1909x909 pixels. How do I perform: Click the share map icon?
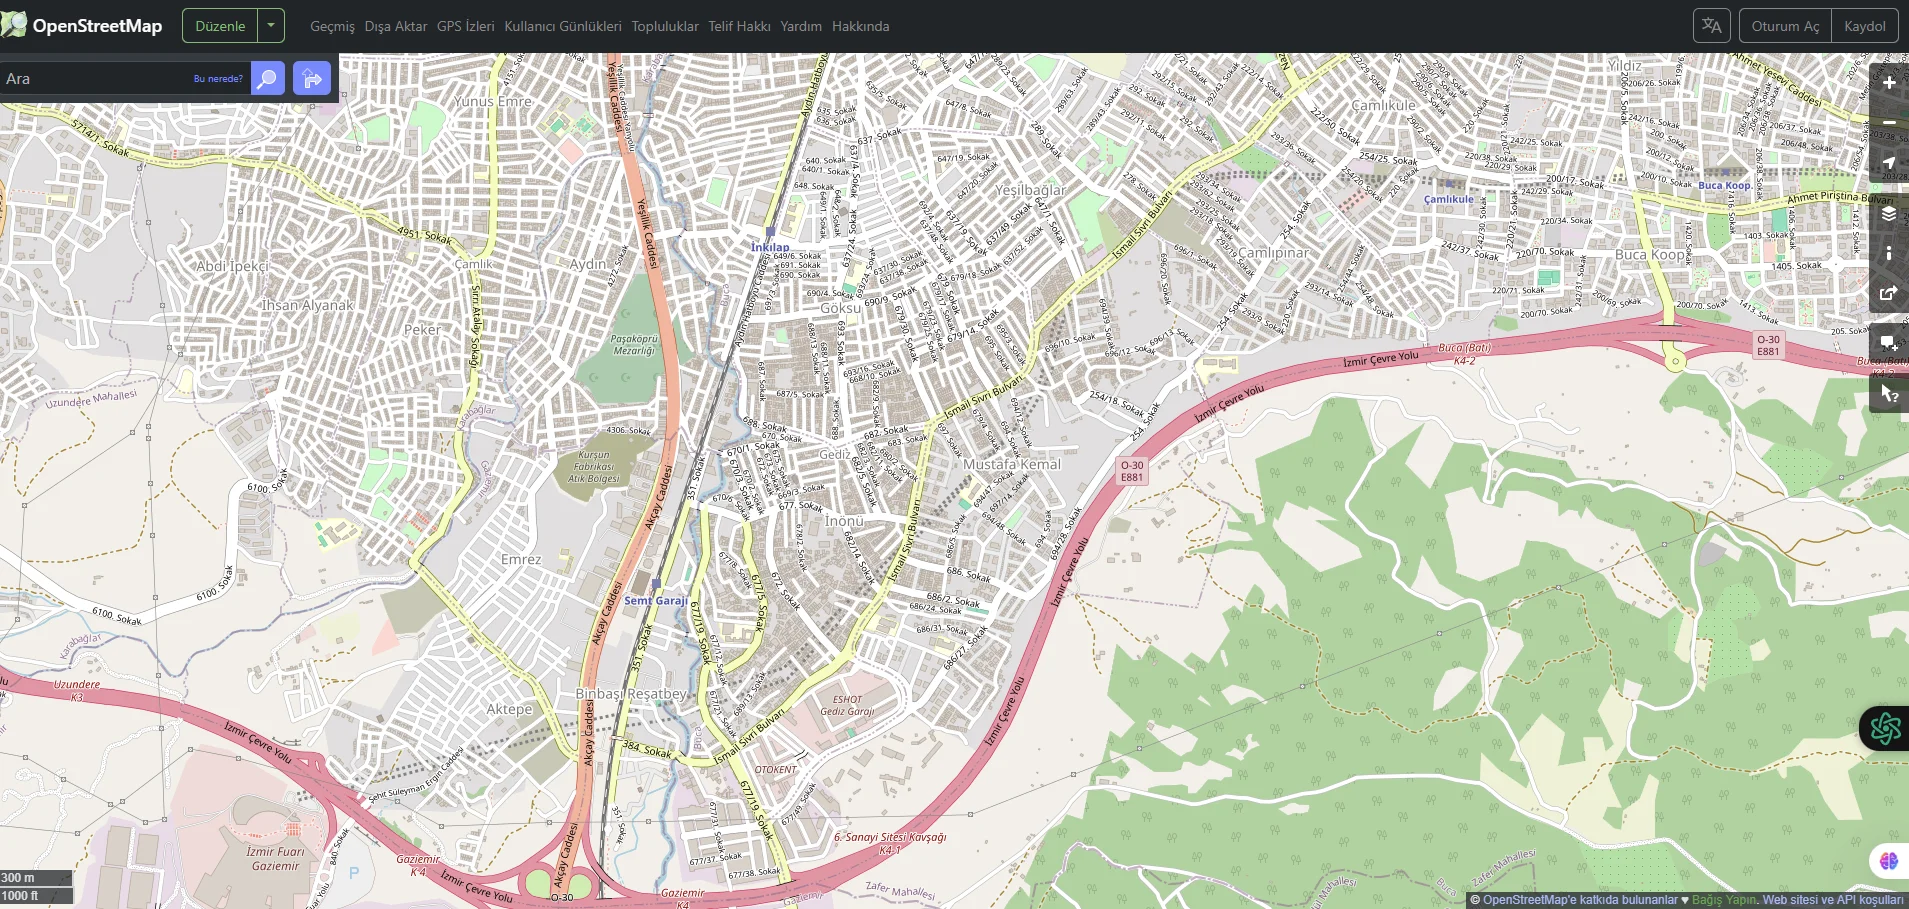(x=1888, y=293)
